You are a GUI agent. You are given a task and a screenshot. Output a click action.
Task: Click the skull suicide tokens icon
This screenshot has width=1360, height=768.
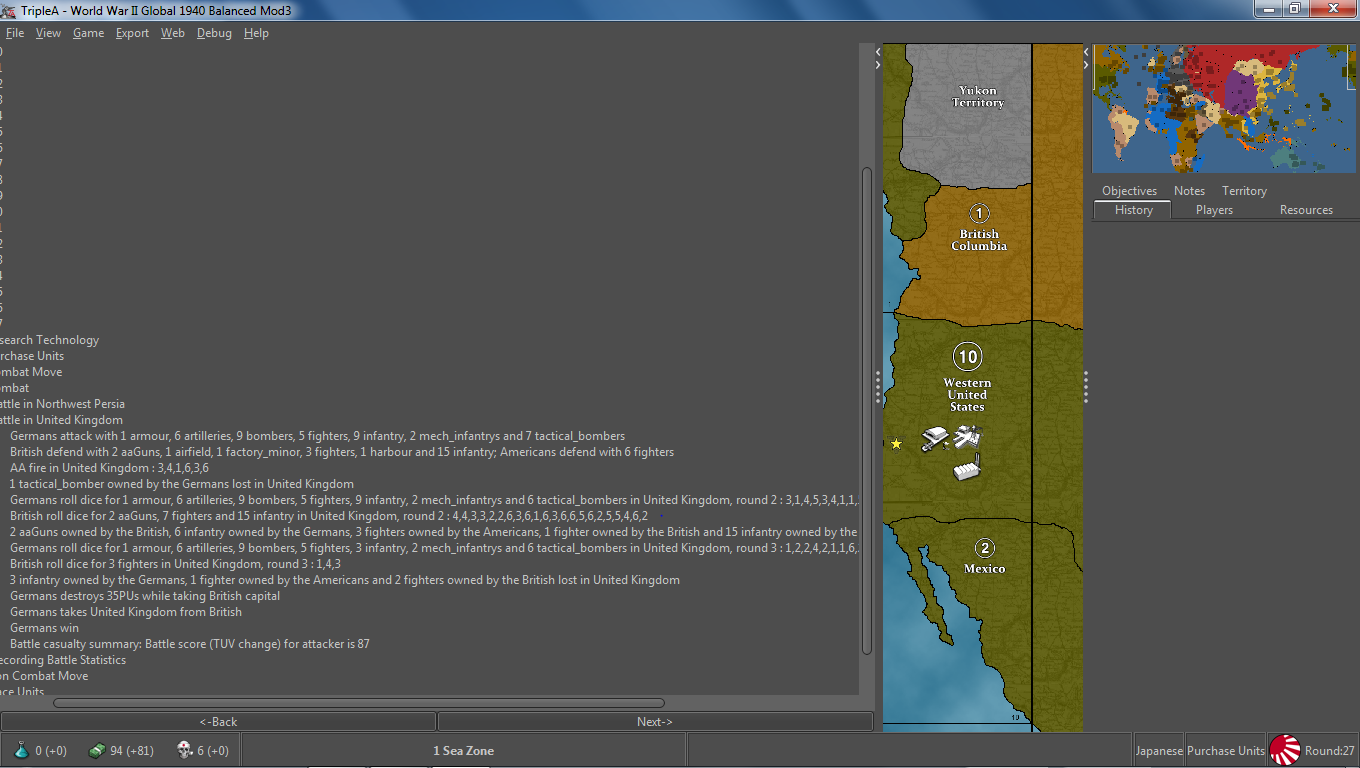[x=184, y=750]
